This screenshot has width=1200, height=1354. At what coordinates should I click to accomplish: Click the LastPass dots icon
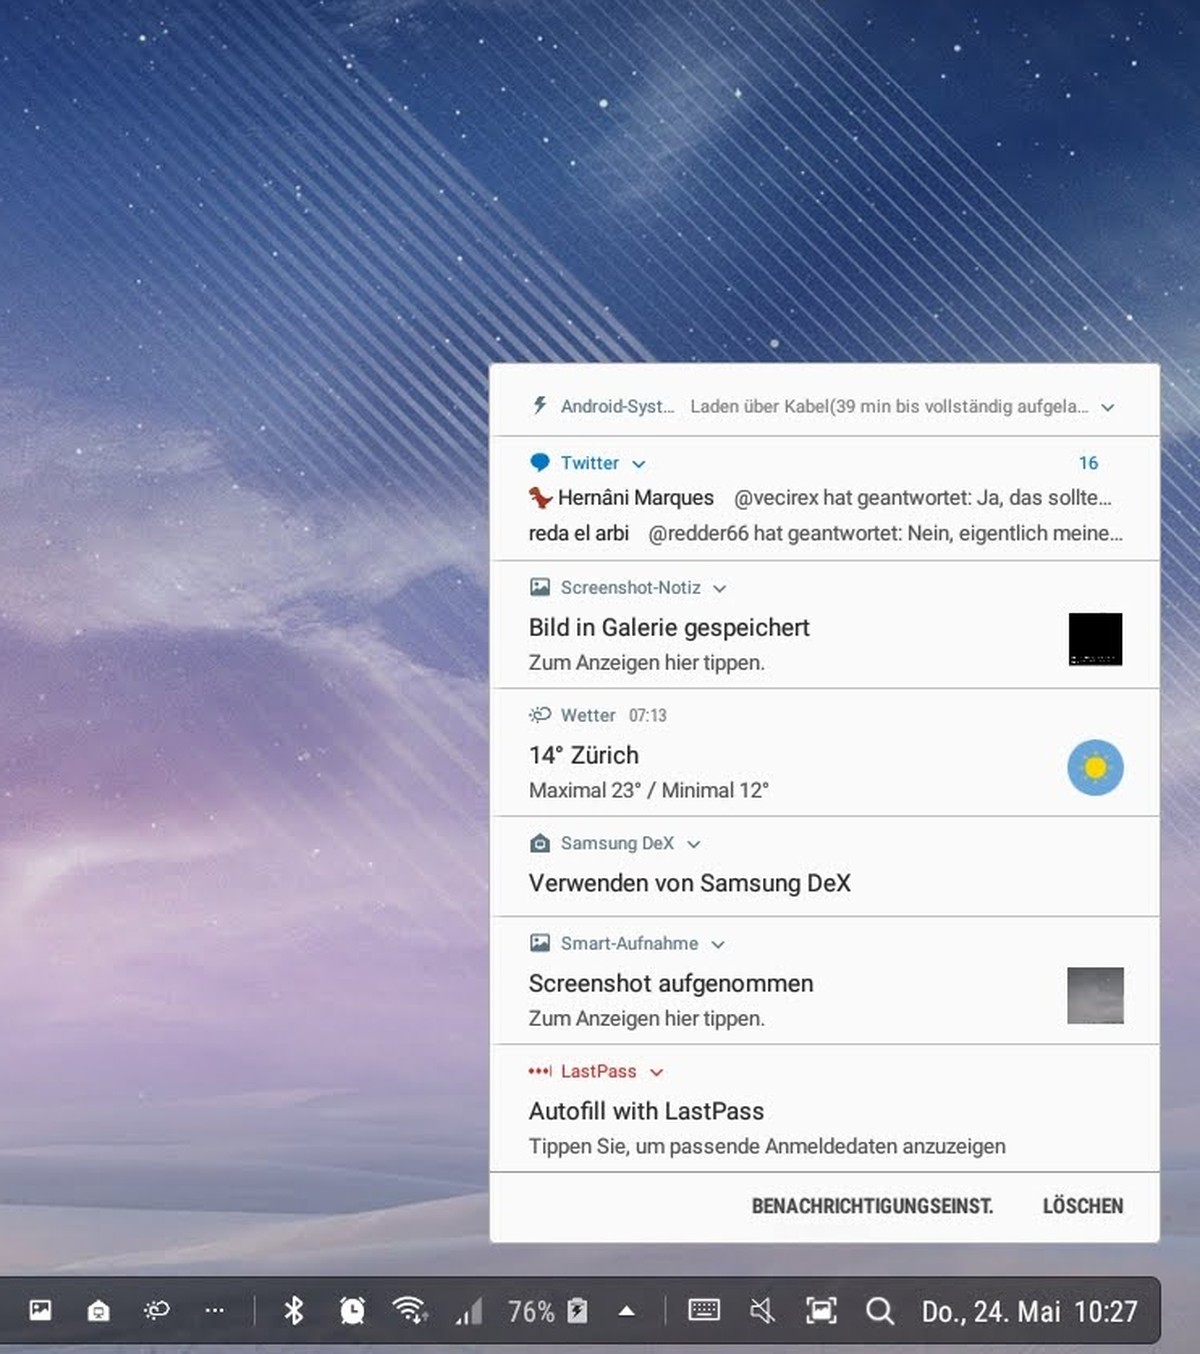(540, 1071)
